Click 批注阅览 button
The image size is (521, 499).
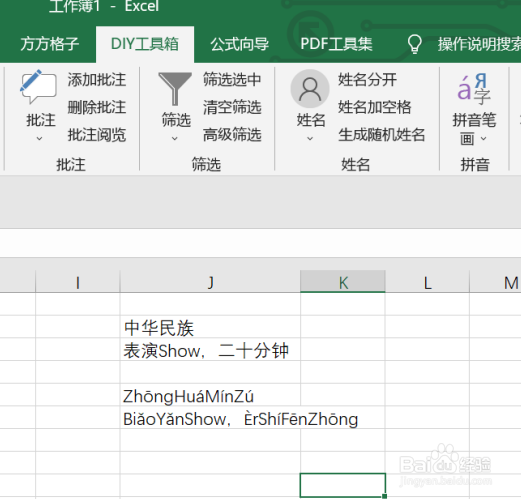click(x=97, y=135)
